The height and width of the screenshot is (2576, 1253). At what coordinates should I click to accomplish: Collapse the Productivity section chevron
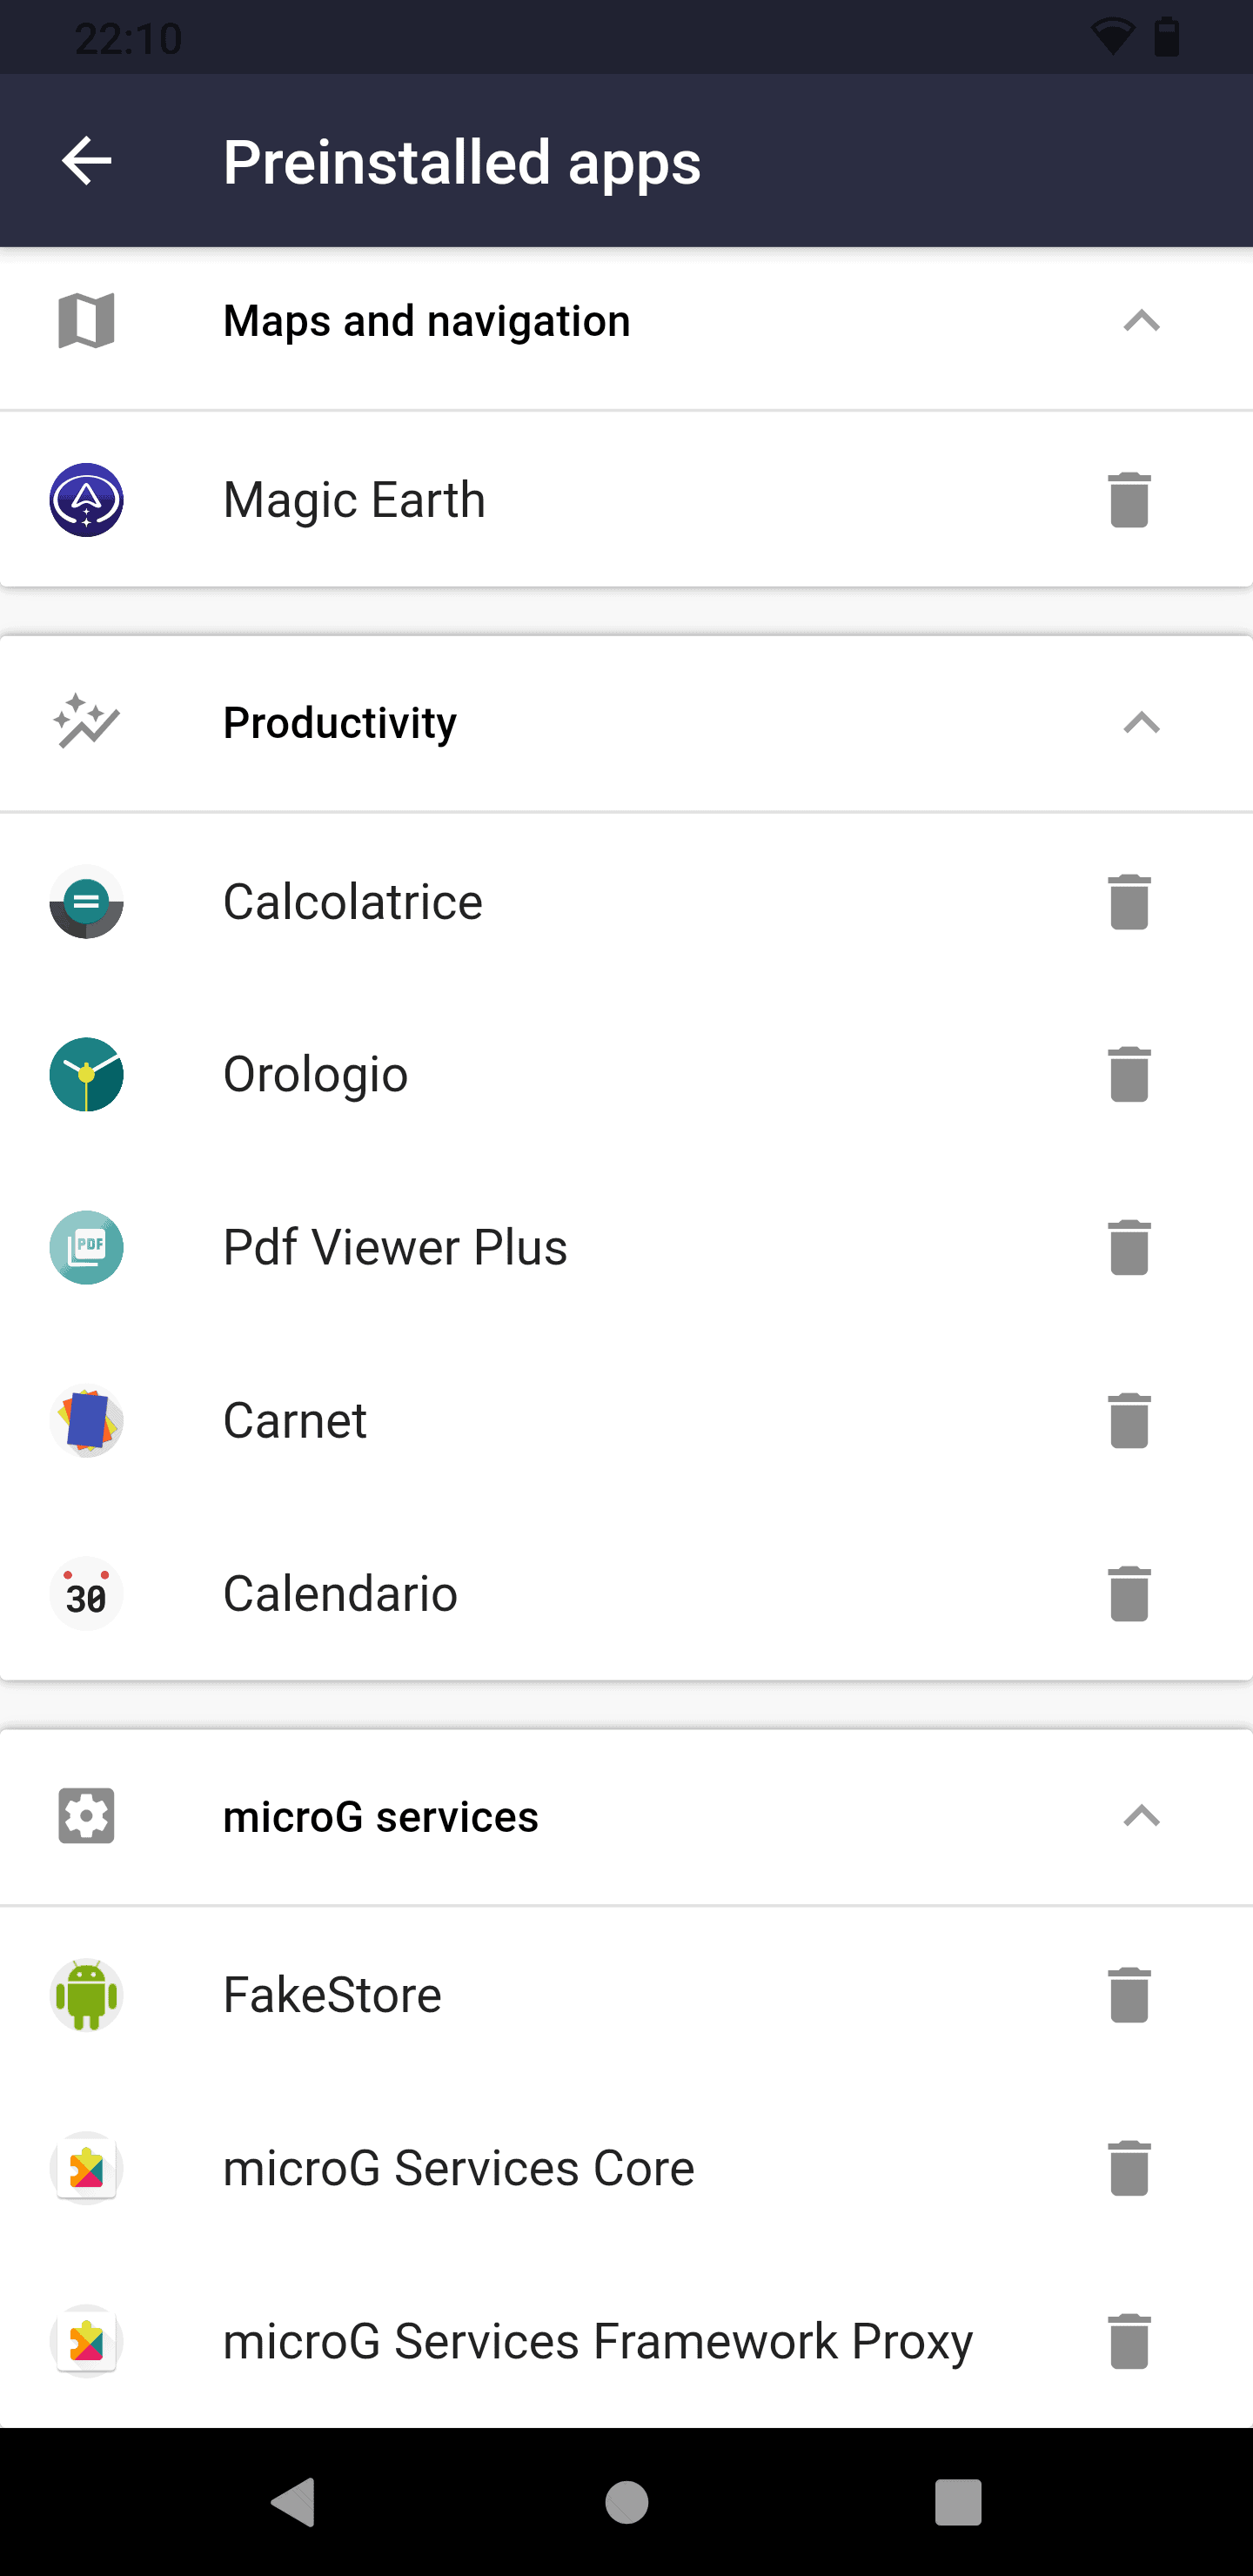(x=1141, y=723)
